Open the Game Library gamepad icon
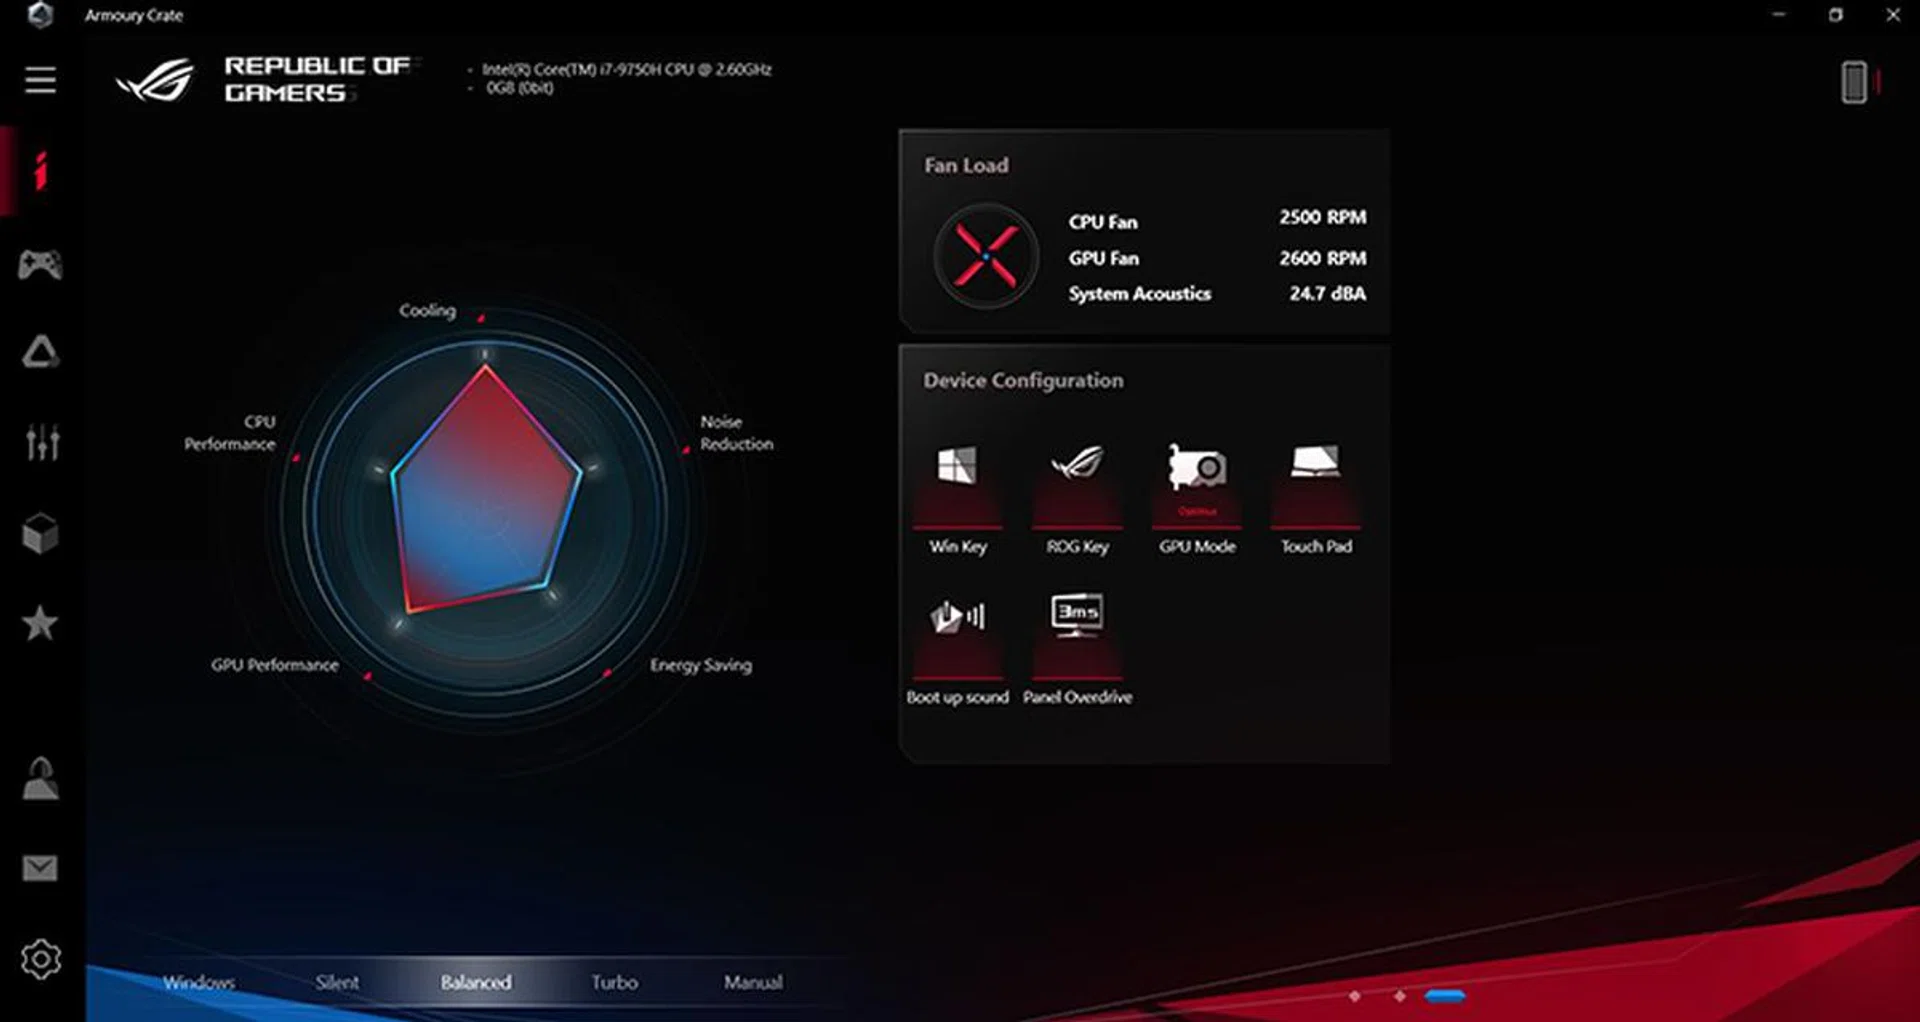This screenshot has width=1920, height=1022. pyautogui.click(x=40, y=265)
